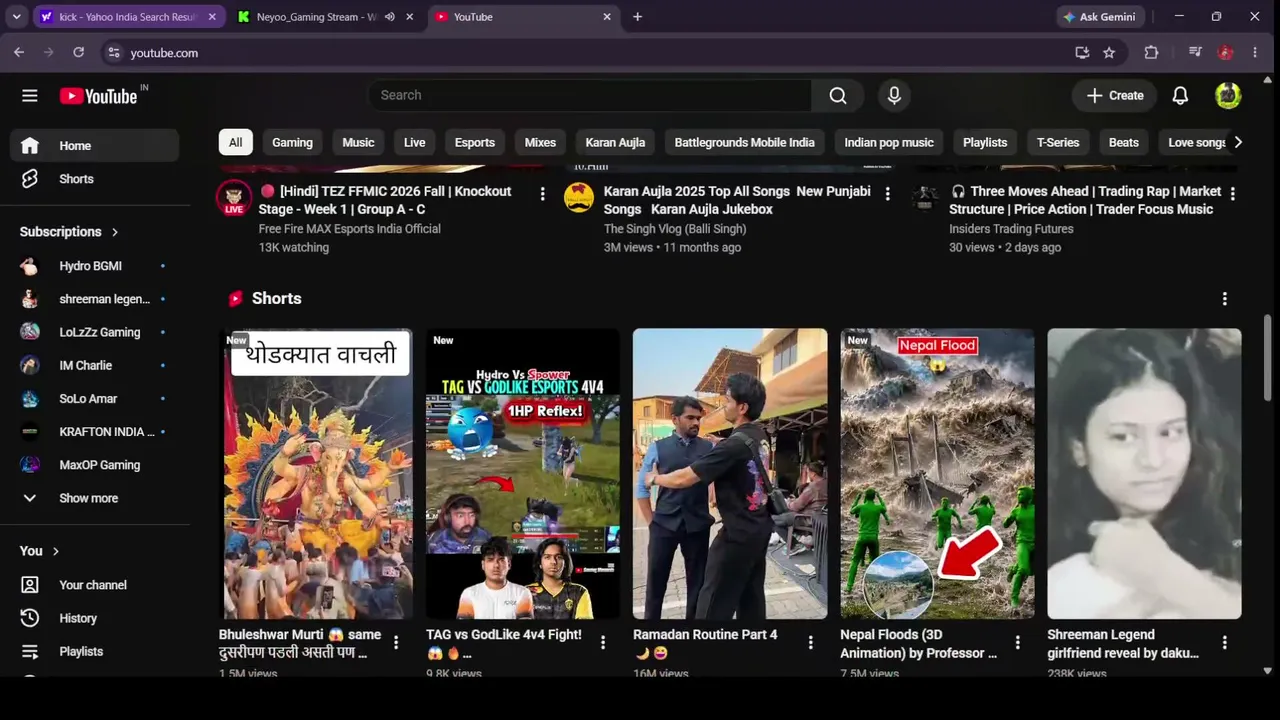
Task: Select the Gaming filter chip
Action: tap(292, 142)
